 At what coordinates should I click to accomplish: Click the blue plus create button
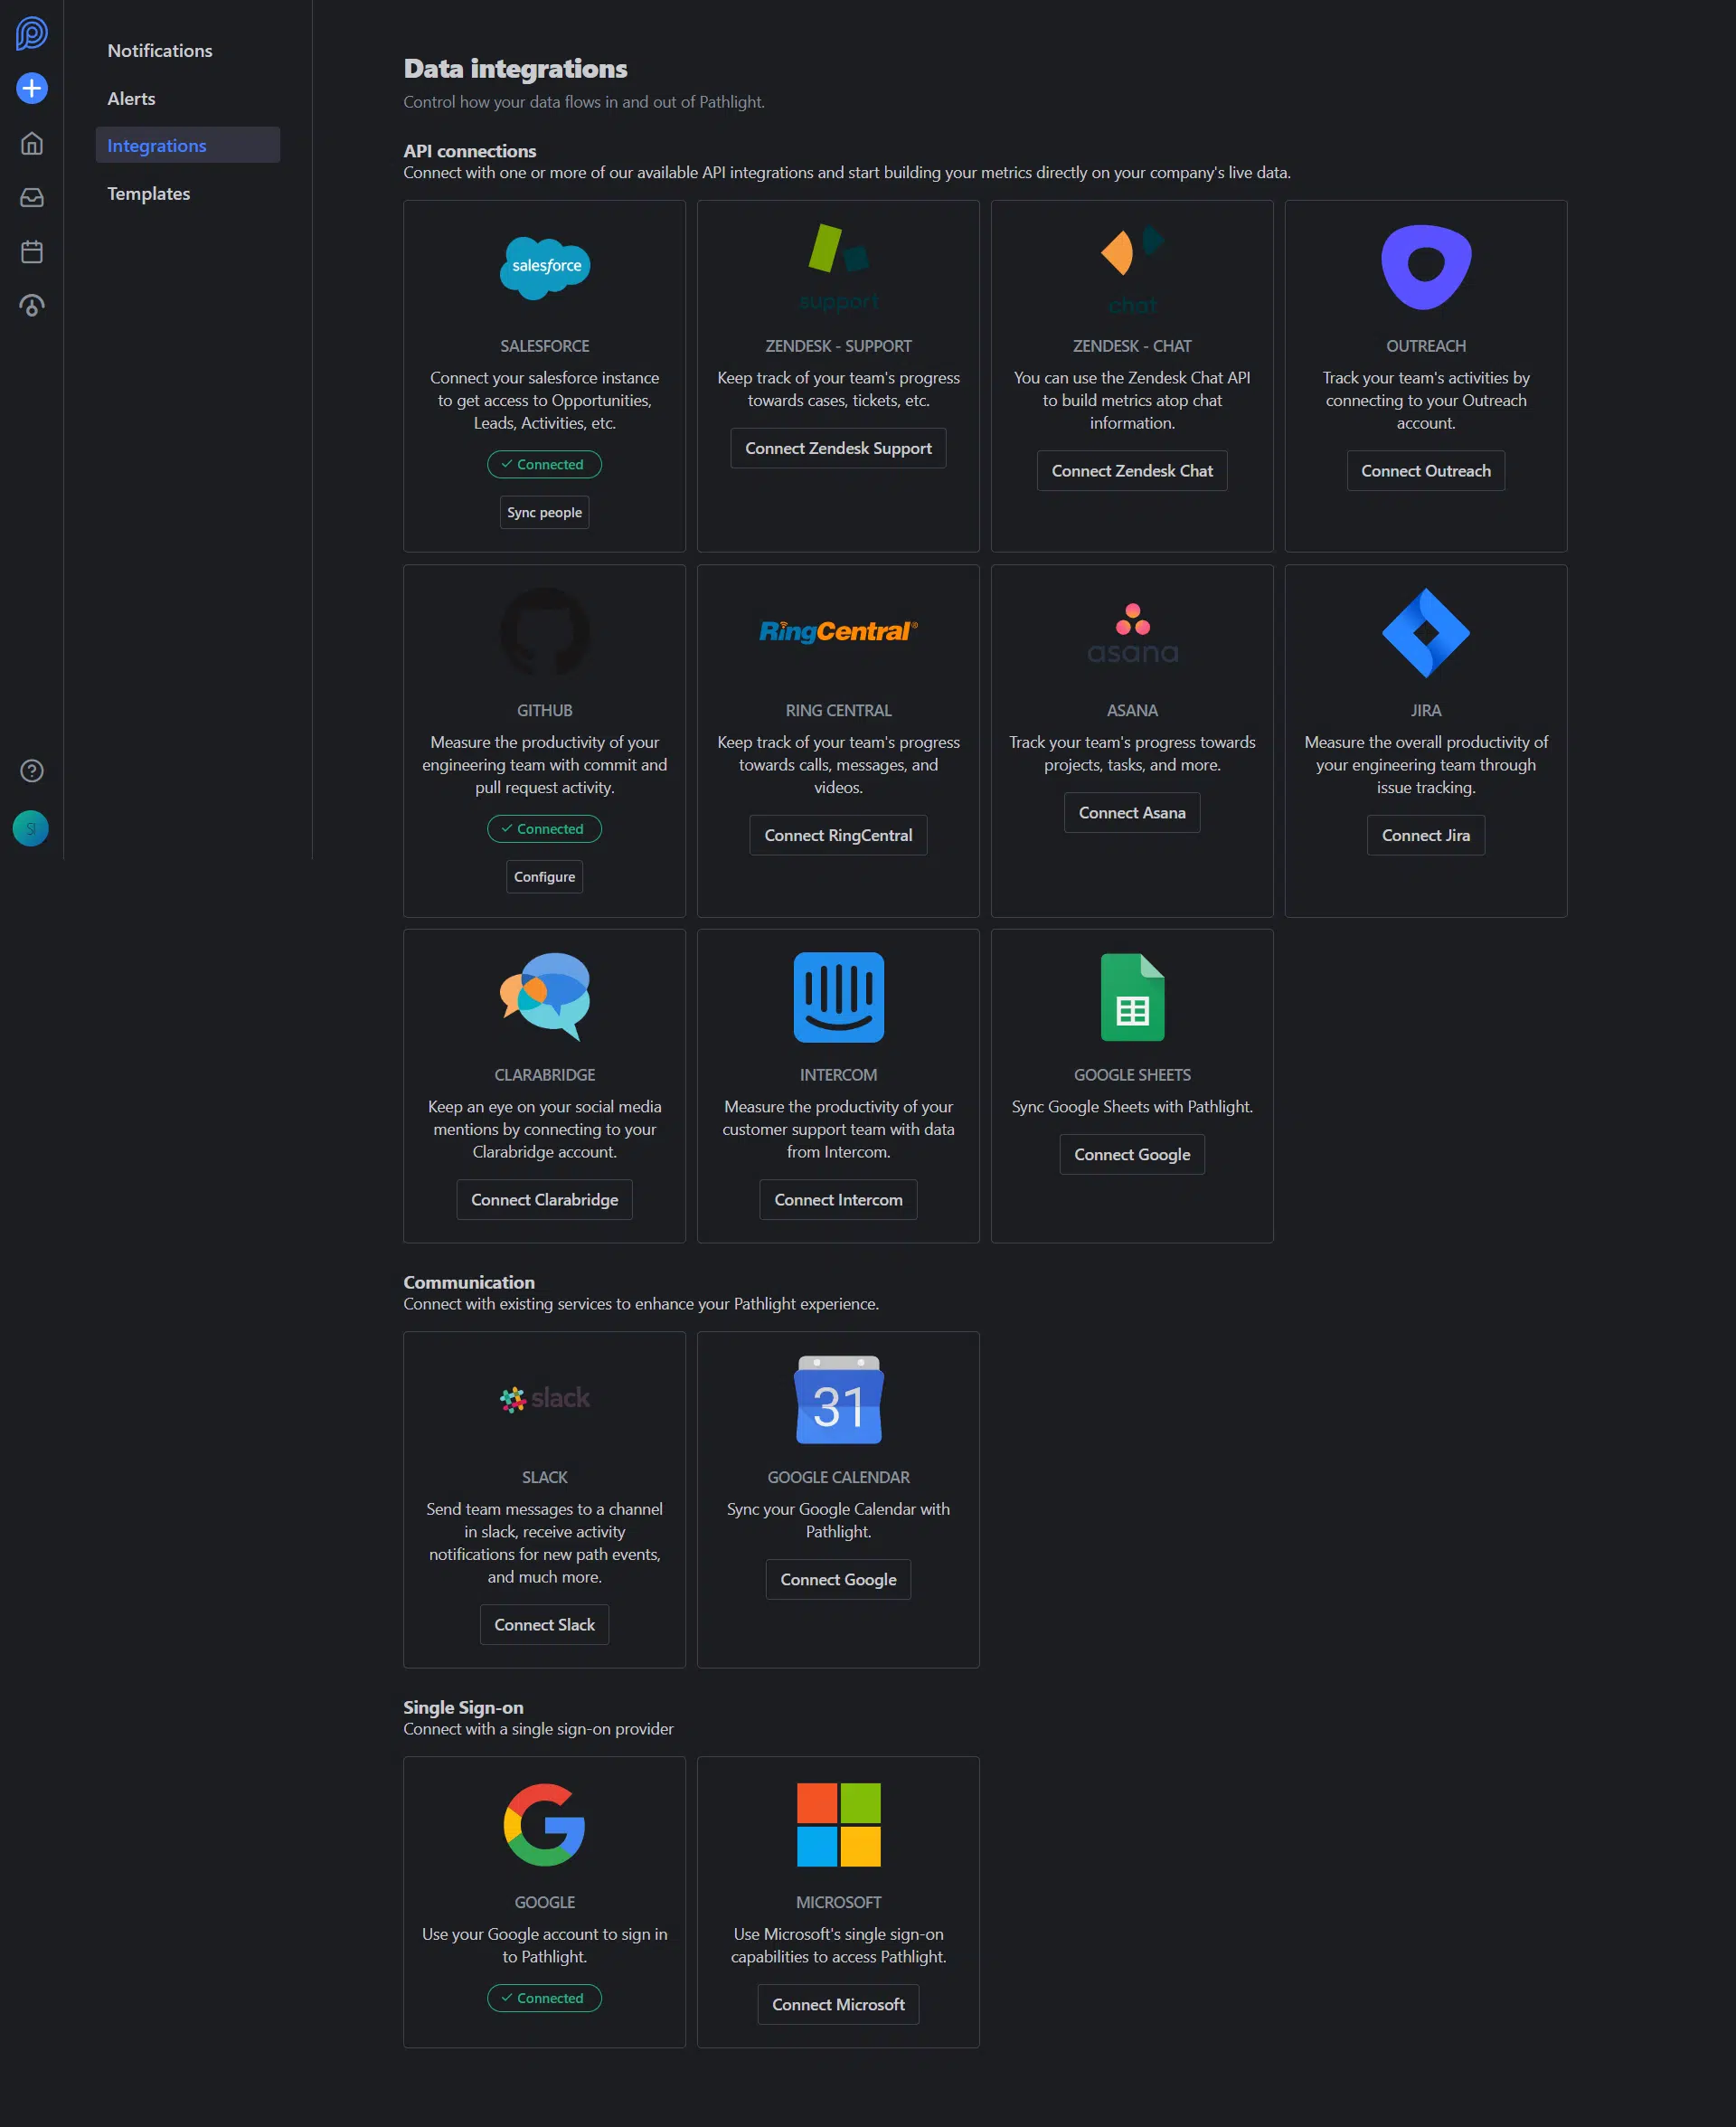click(31, 88)
